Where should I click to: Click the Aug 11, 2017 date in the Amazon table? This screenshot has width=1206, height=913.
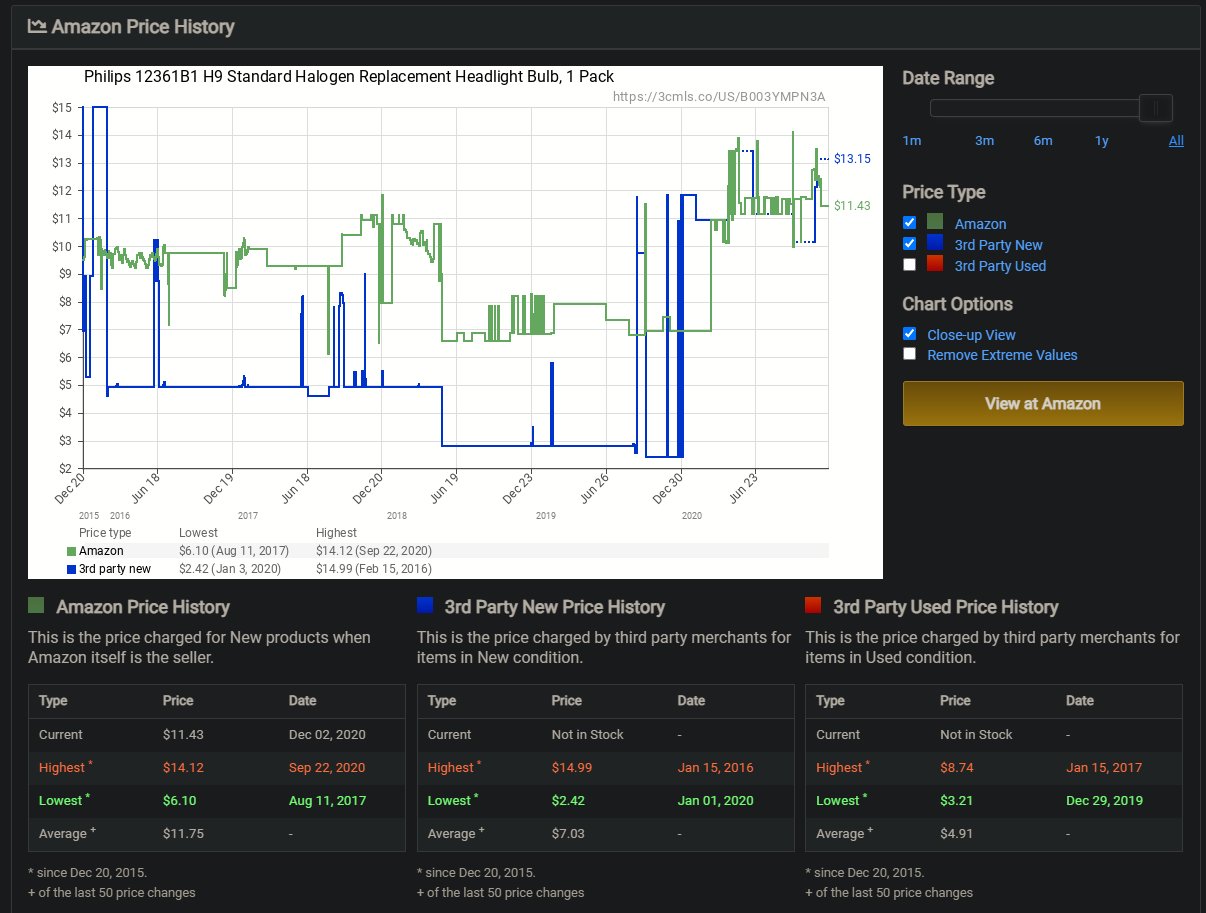tap(327, 800)
